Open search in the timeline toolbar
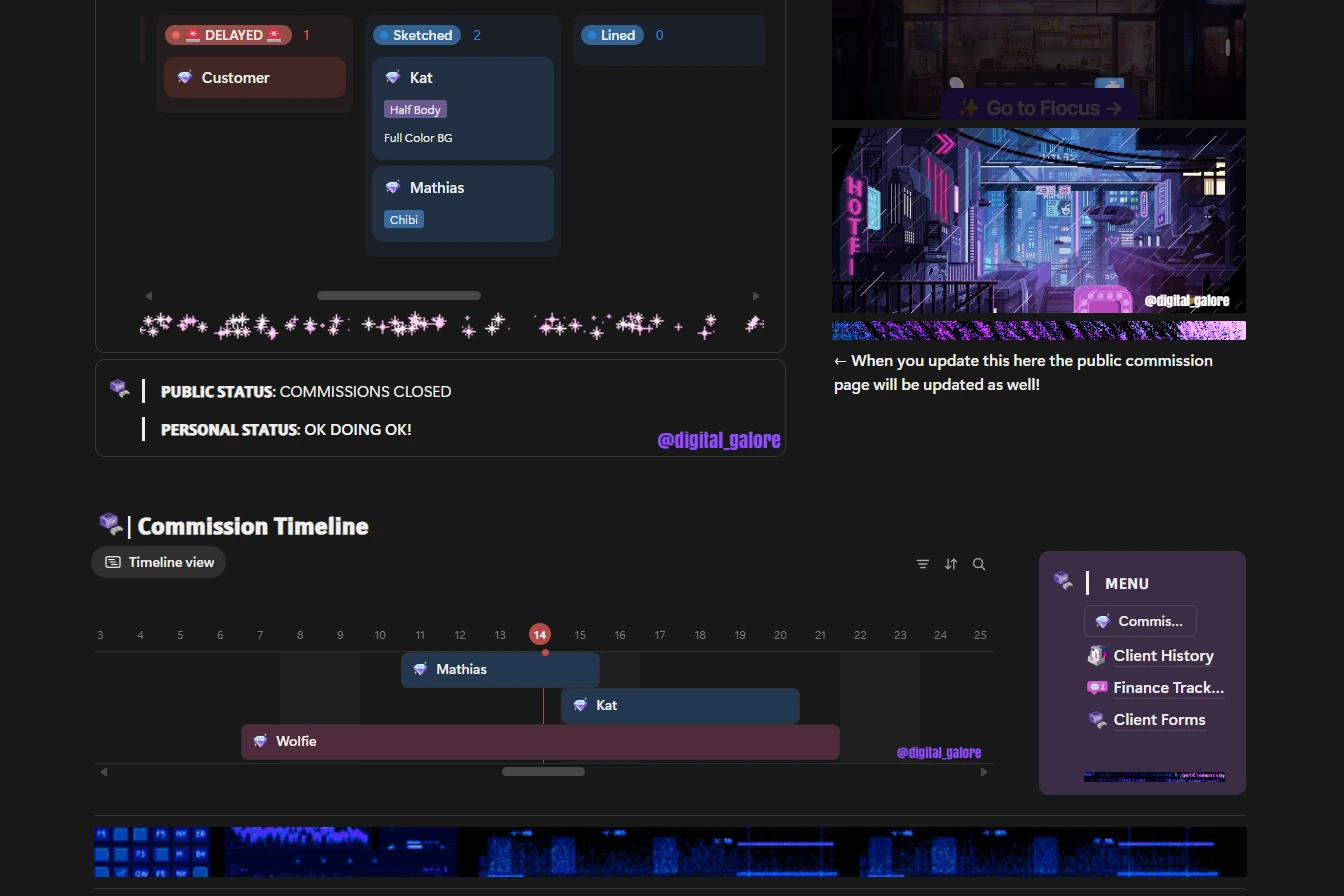Image resolution: width=1344 pixels, height=896 pixels. pos(979,564)
